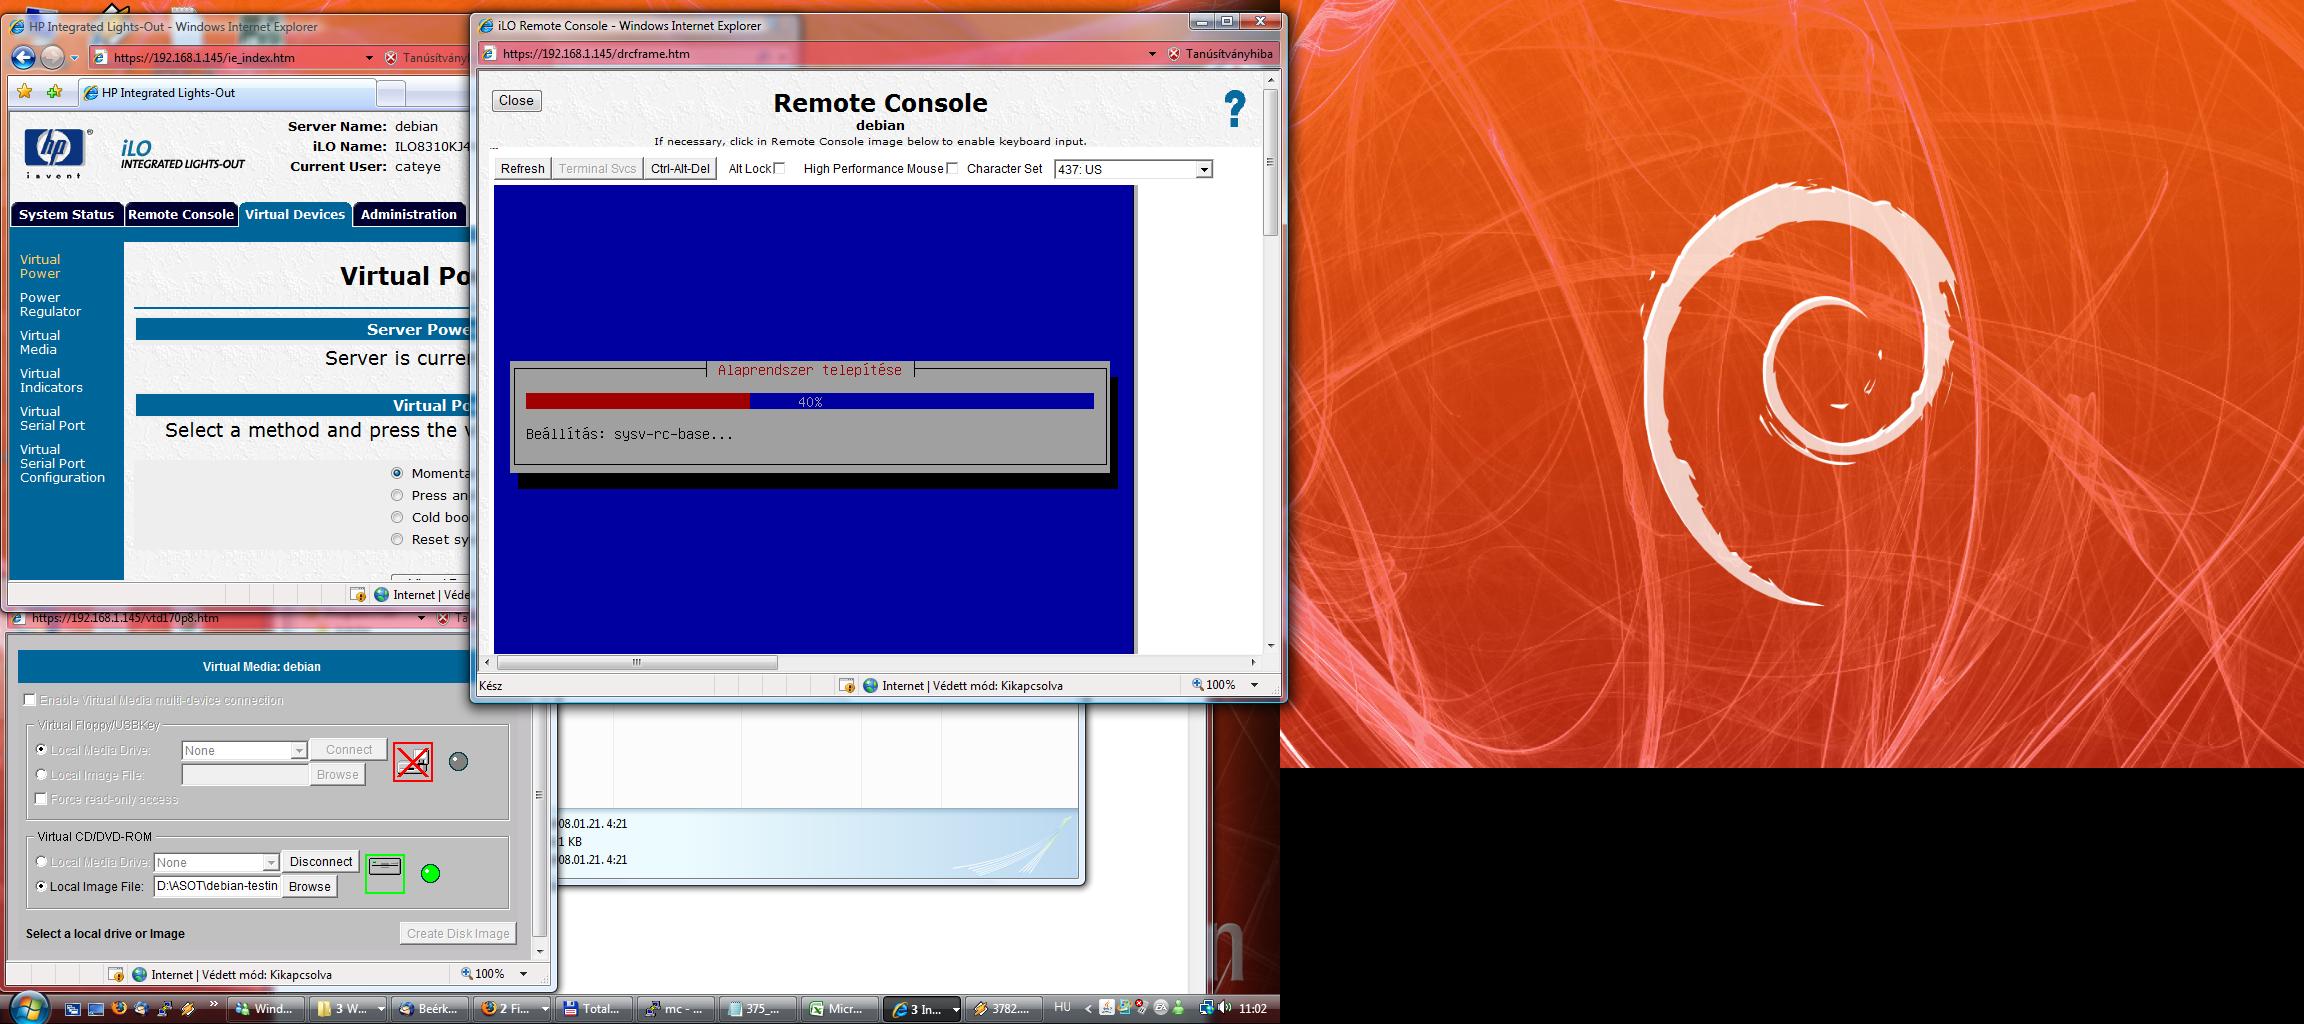Image resolution: width=2304 pixels, height=1024 pixels.
Task: Open the Character Set dropdown
Action: [1204, 170]
